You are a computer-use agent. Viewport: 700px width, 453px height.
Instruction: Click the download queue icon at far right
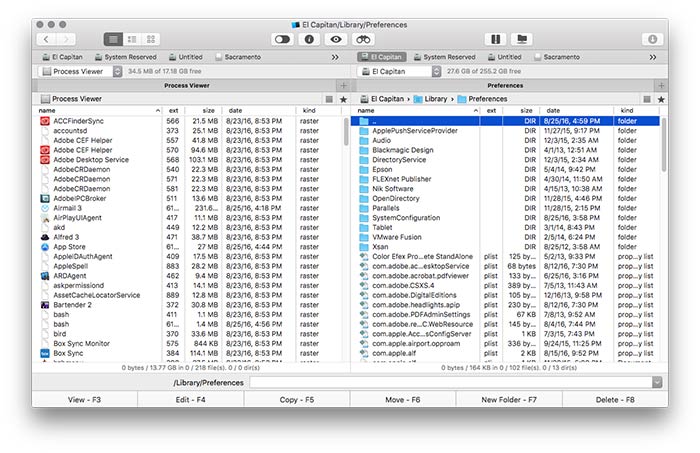652,39
